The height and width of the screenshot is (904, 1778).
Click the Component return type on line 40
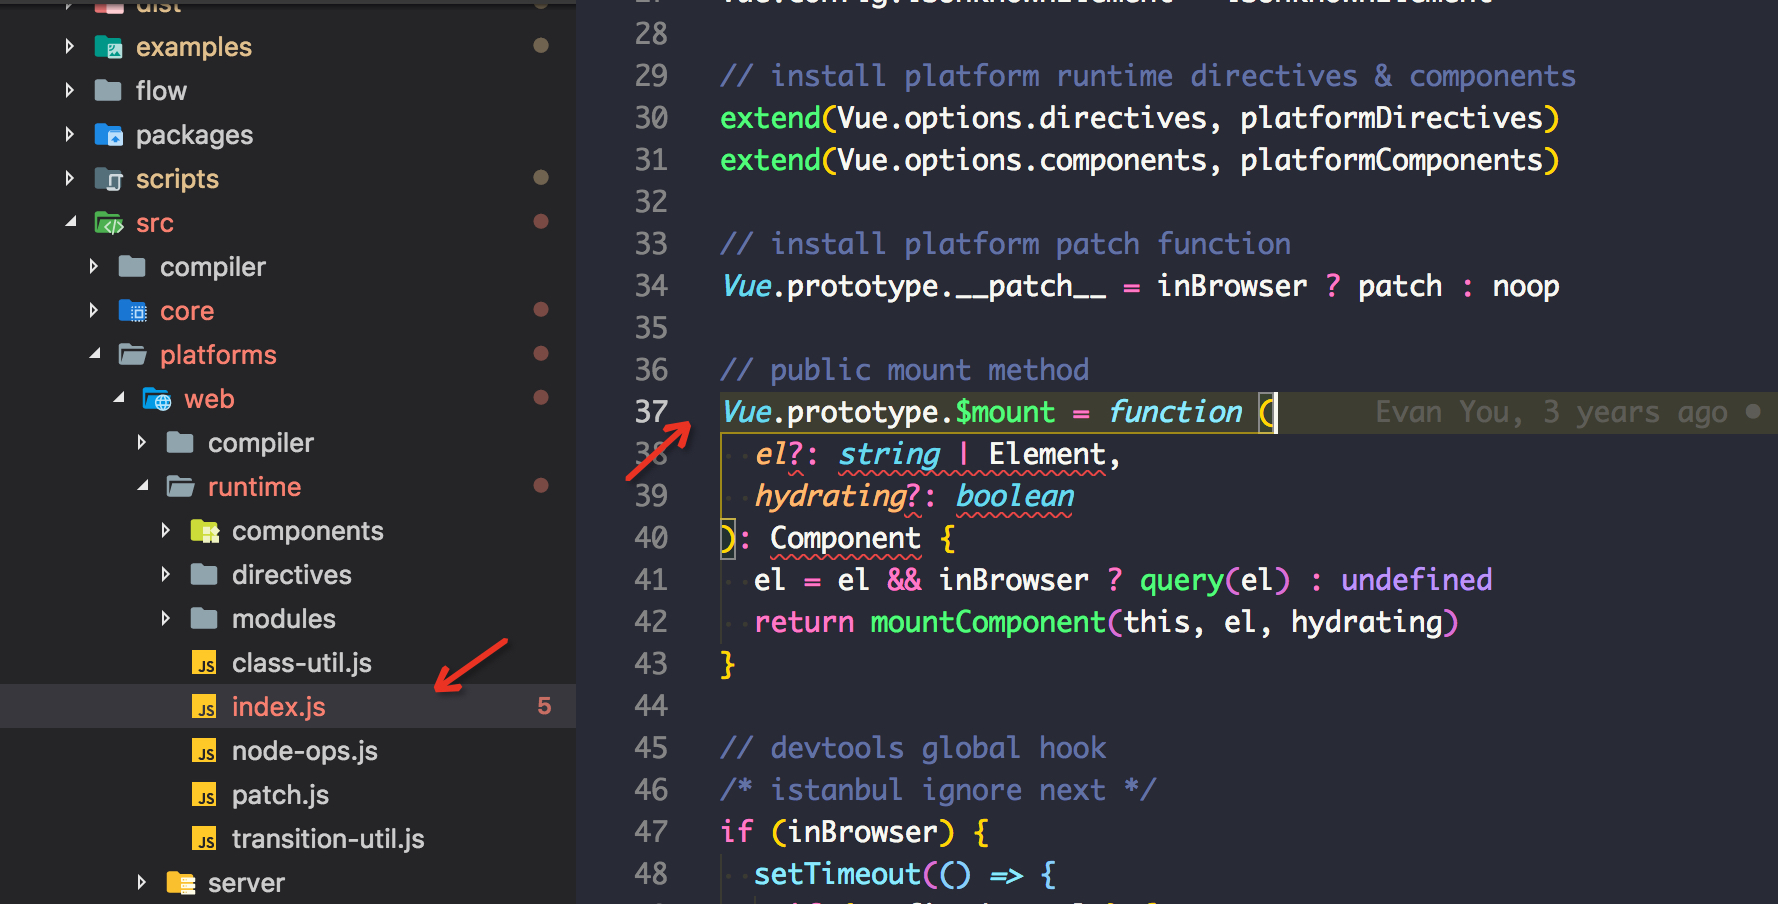click(x=845, y=538)
